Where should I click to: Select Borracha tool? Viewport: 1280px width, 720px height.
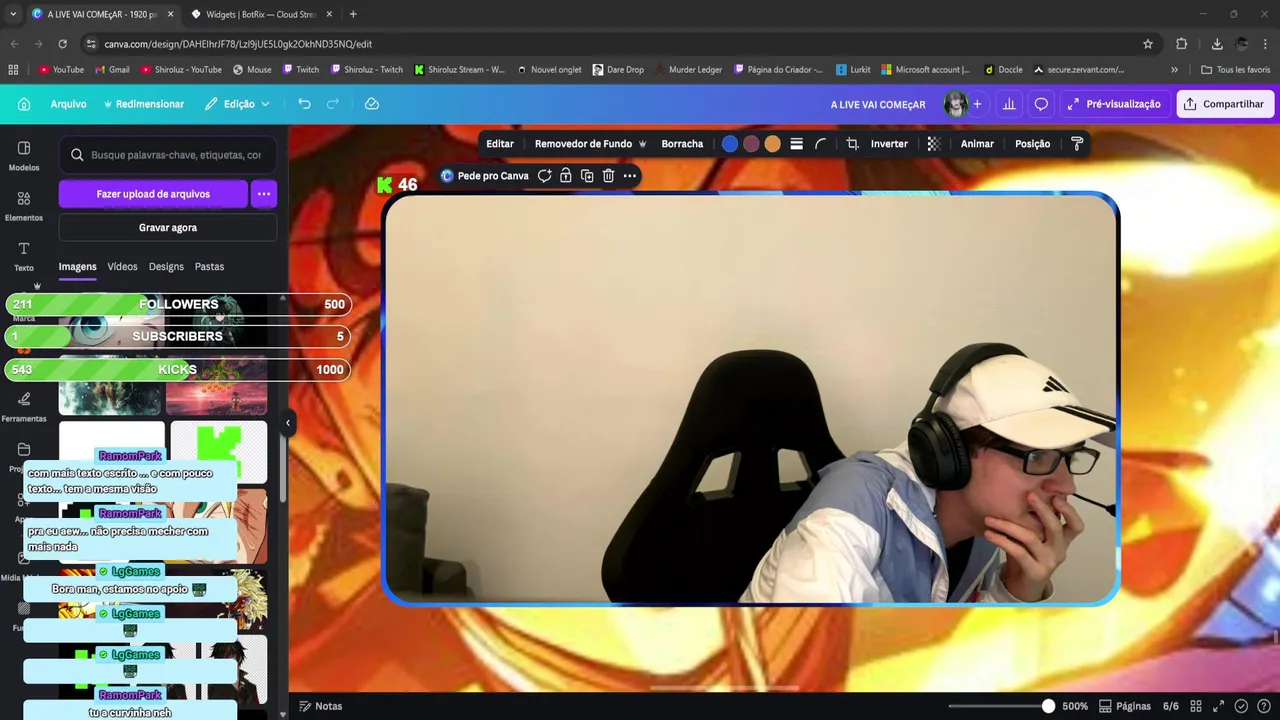tap(682, 144)
